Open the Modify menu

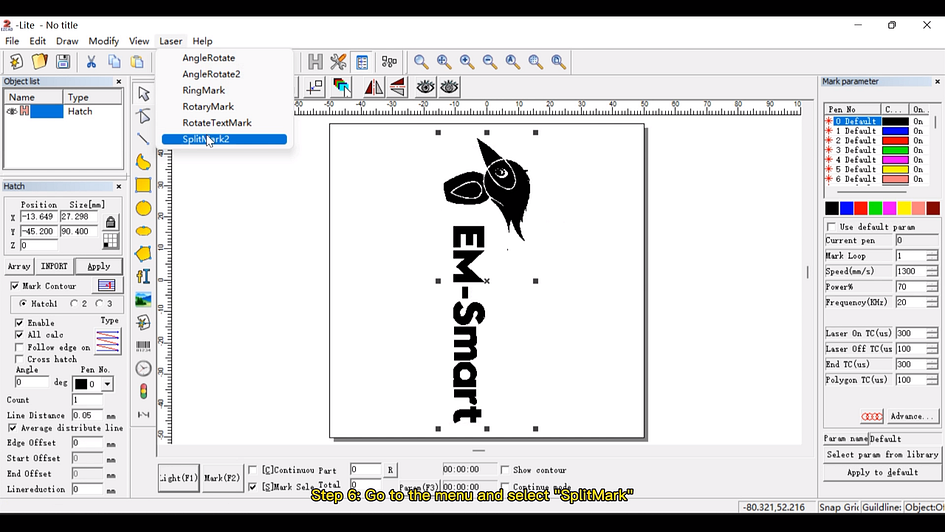pyautogui.click(x=104, y=42)
